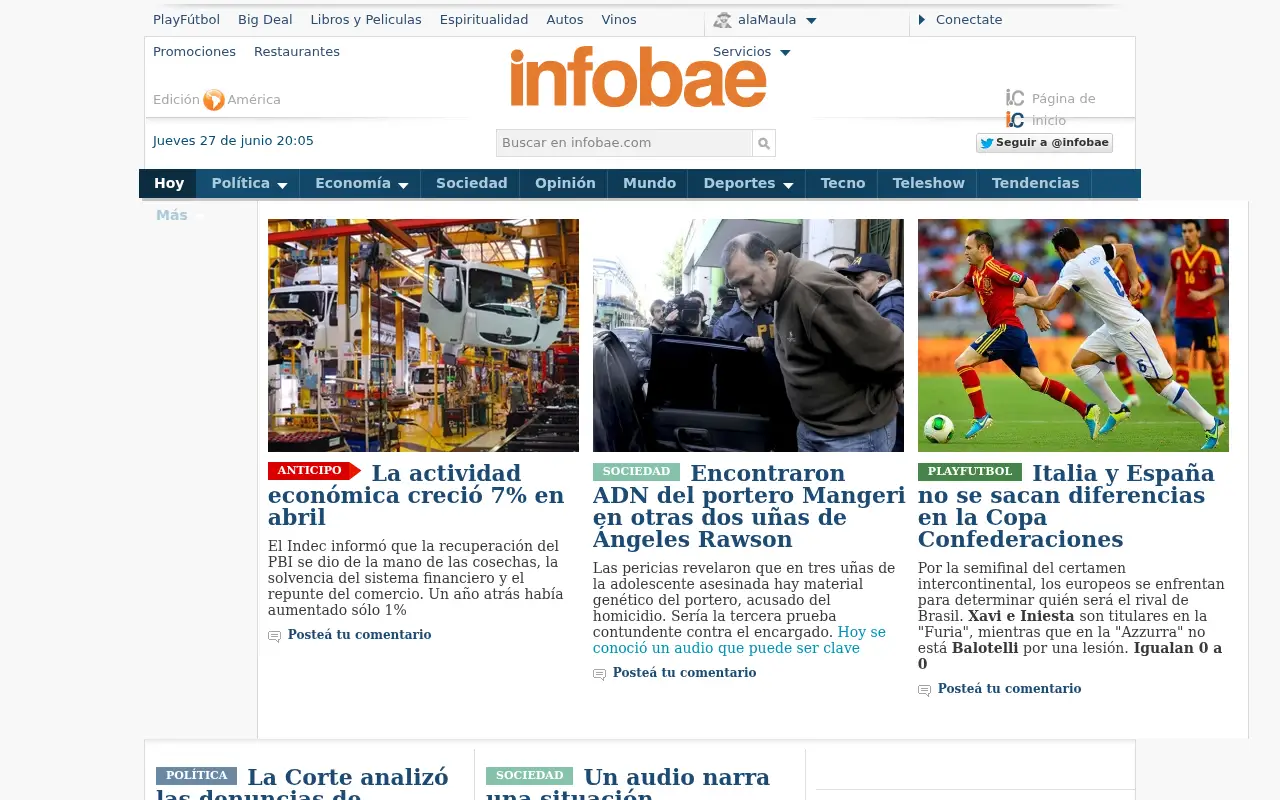Click the upper IC icon beside 'Página de'
This screenshot has width=1280, height=800.
click(1015, 98)
